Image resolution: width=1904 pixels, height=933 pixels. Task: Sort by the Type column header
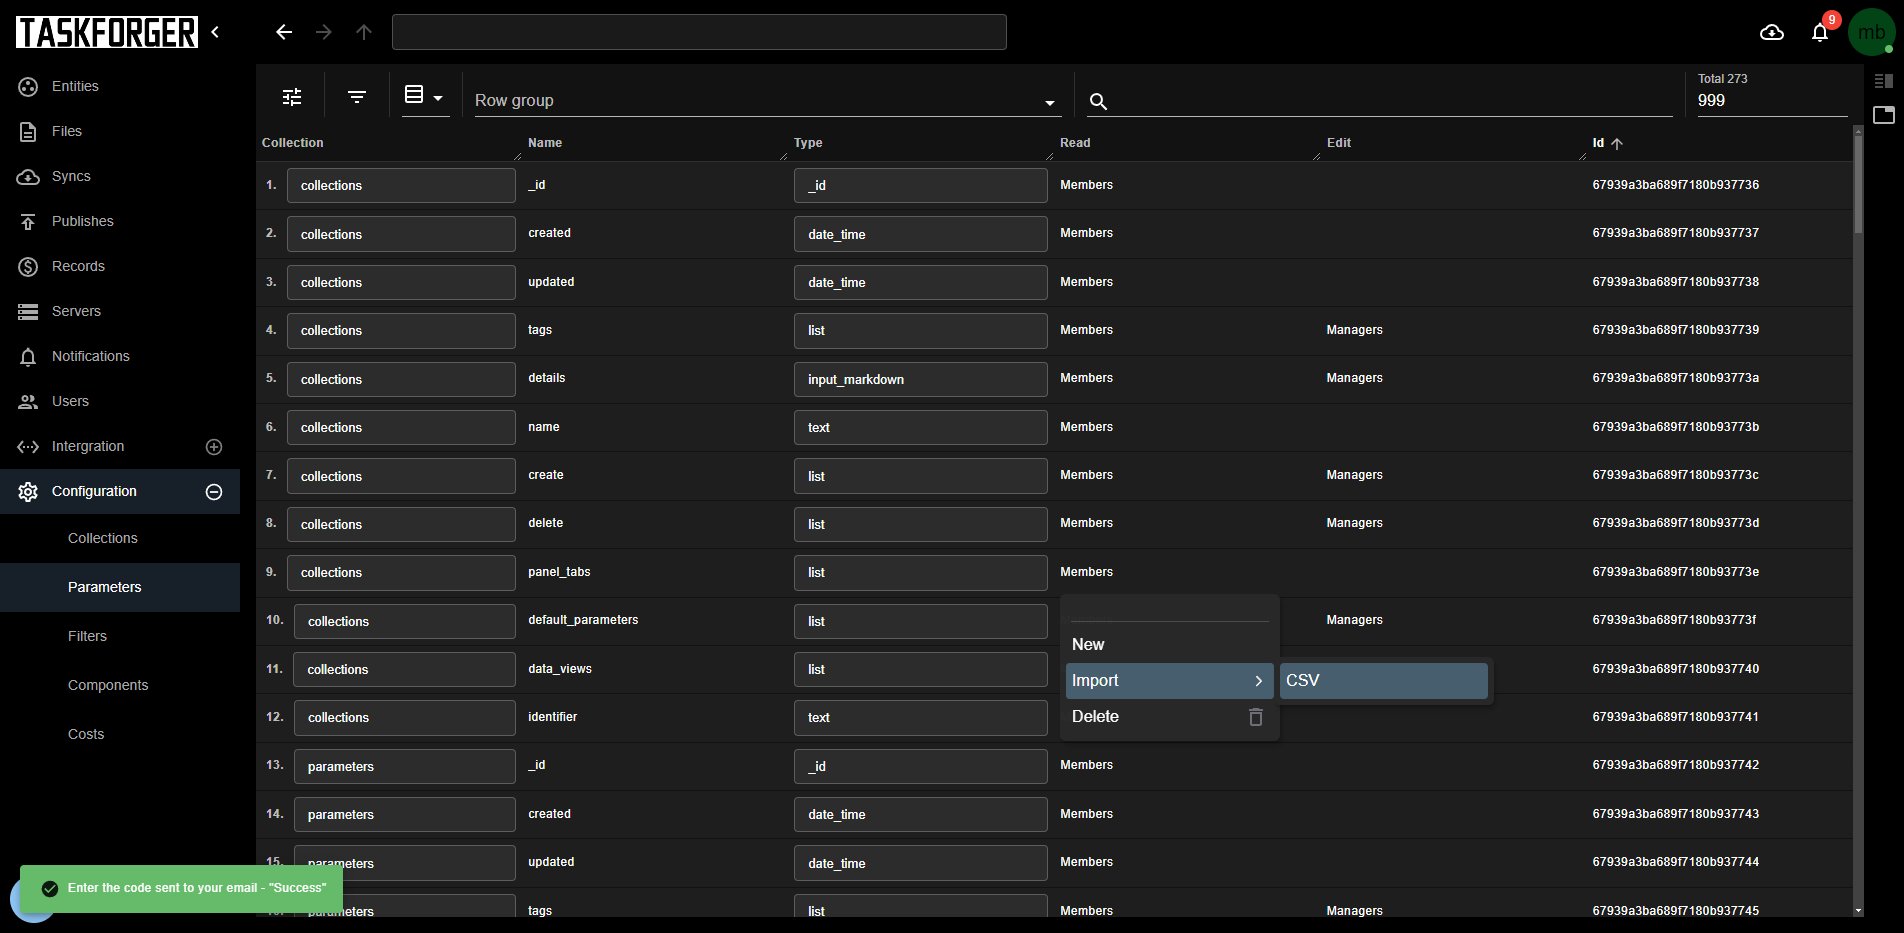(x=808, y=143)
